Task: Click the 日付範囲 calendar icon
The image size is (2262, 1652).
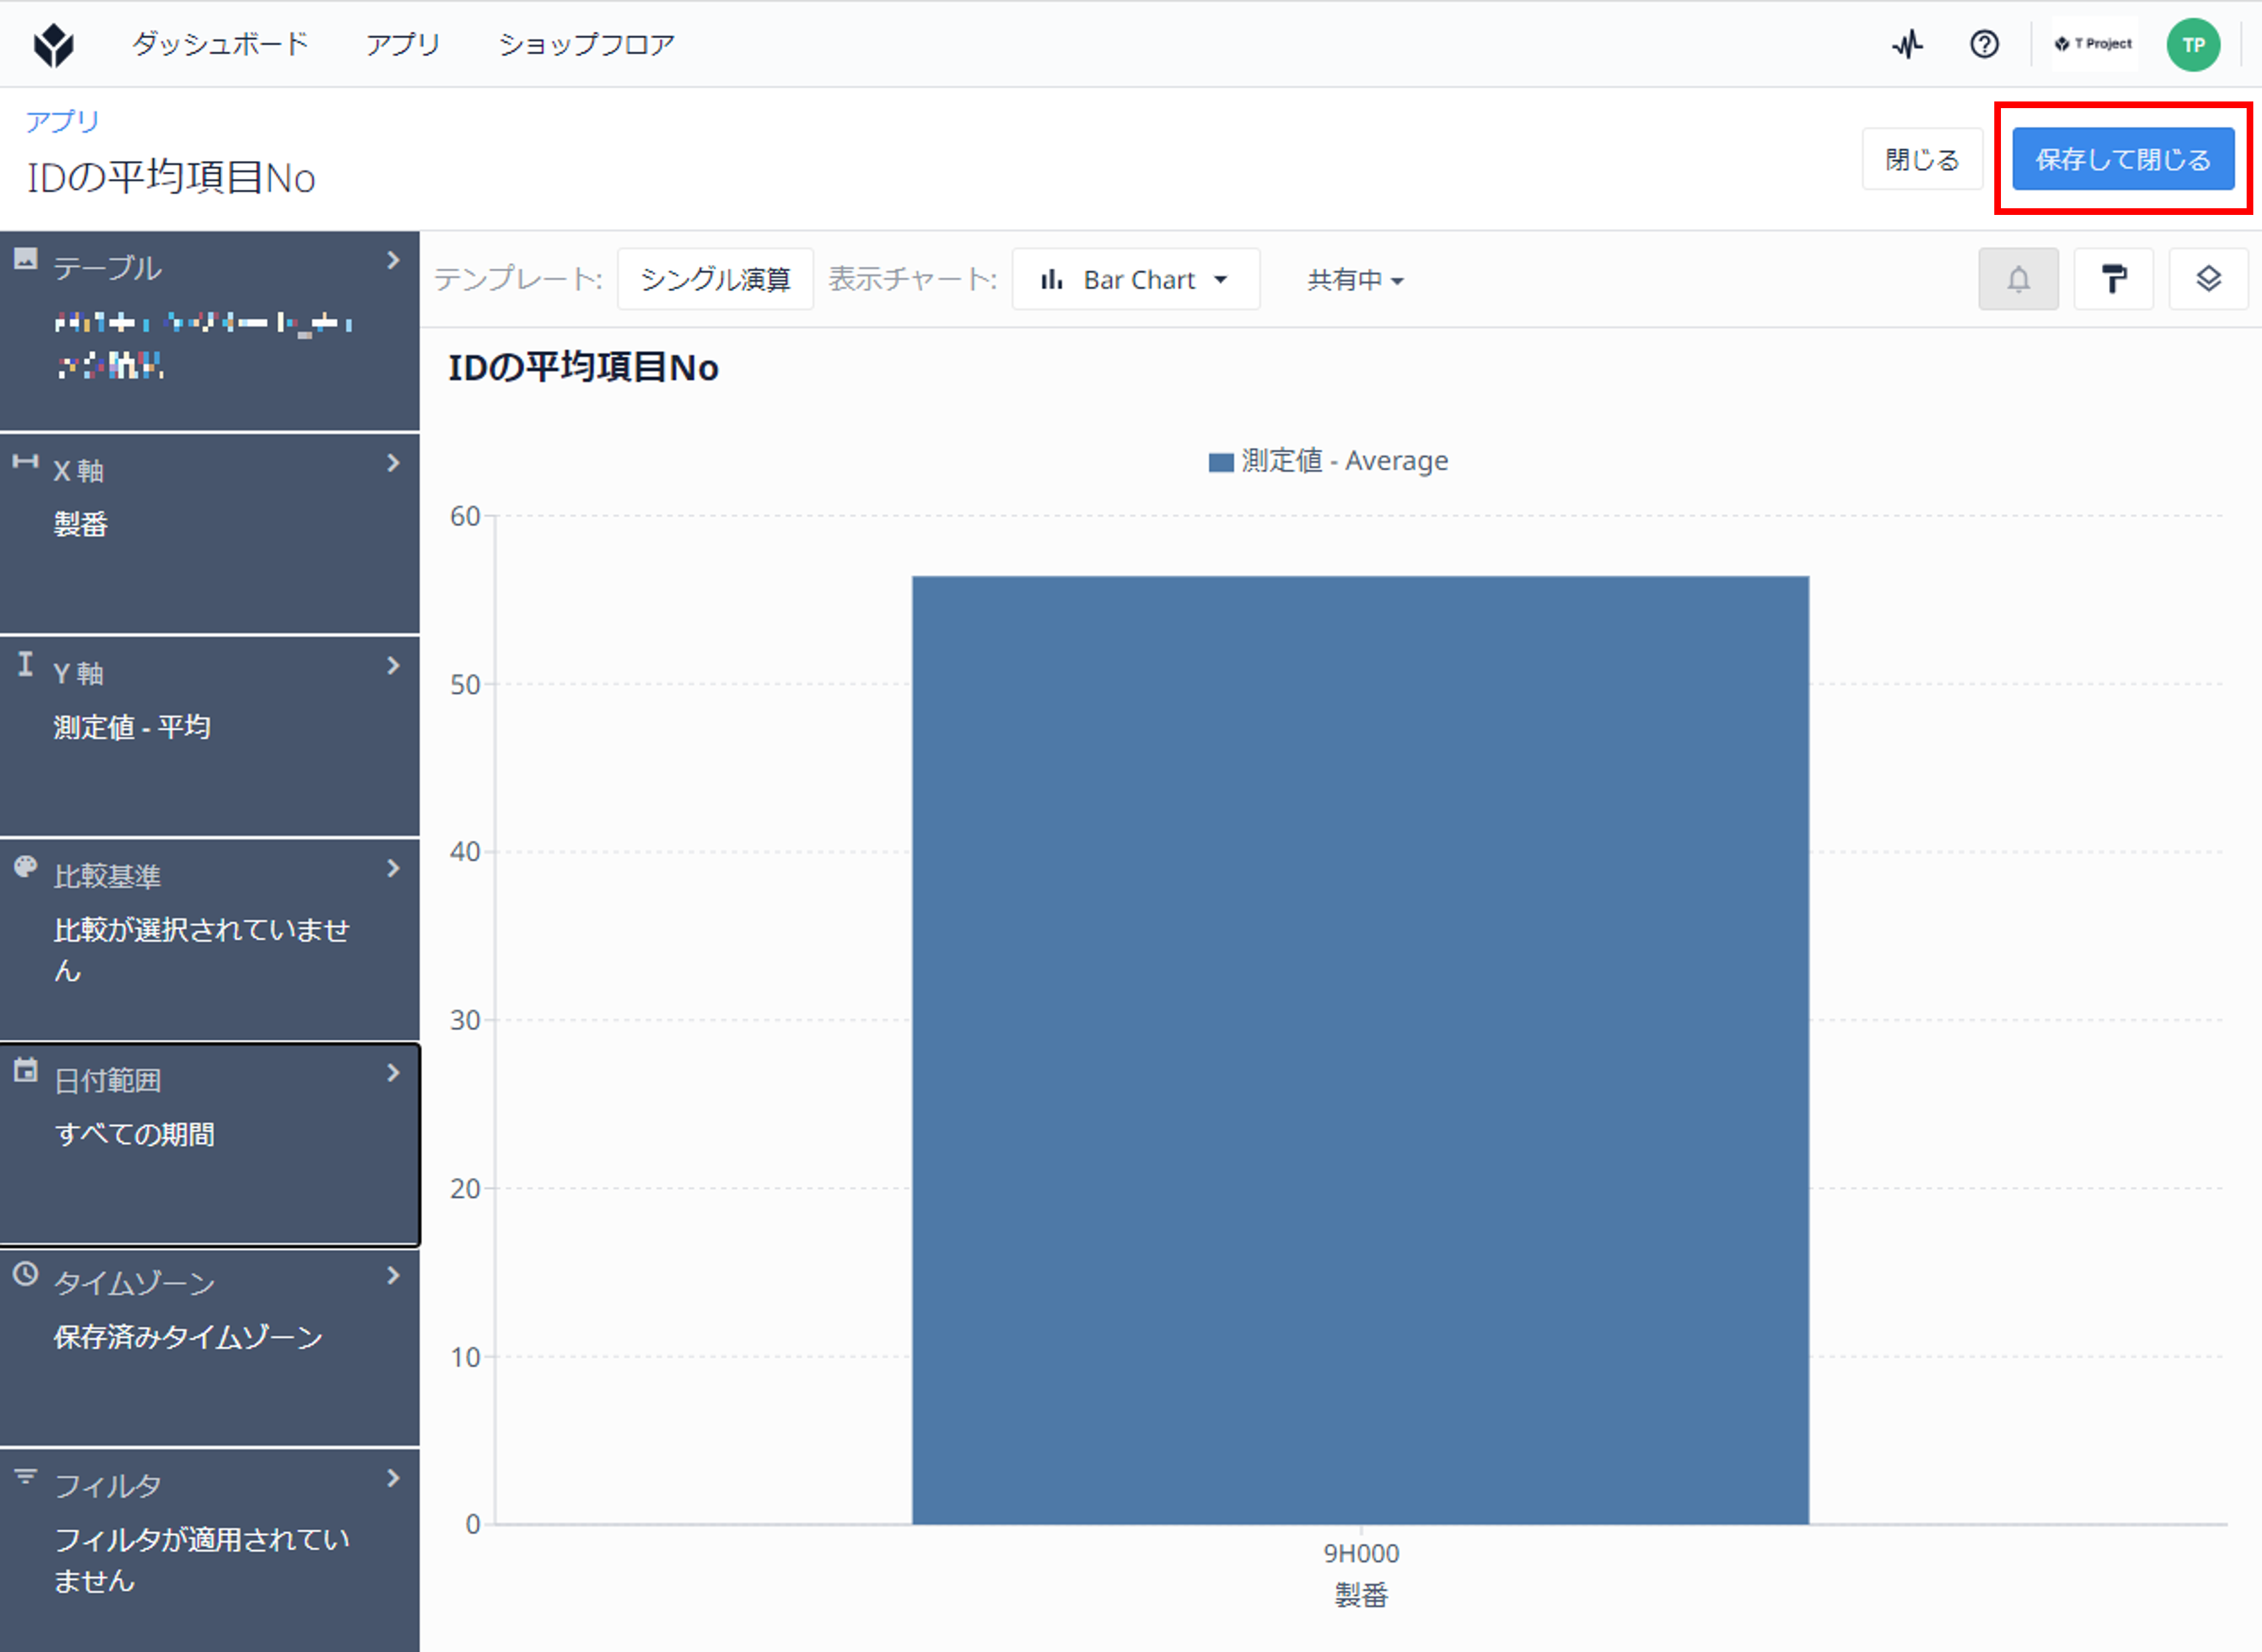Action: (x=26, y=1070)
